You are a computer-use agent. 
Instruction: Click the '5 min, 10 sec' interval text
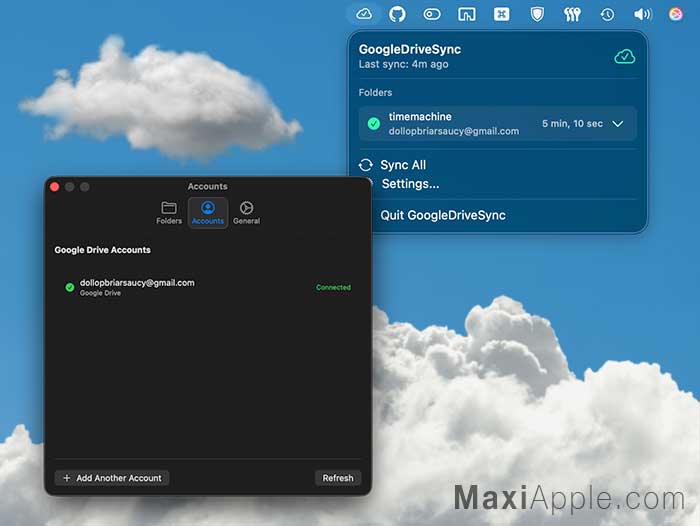(572, 124)
